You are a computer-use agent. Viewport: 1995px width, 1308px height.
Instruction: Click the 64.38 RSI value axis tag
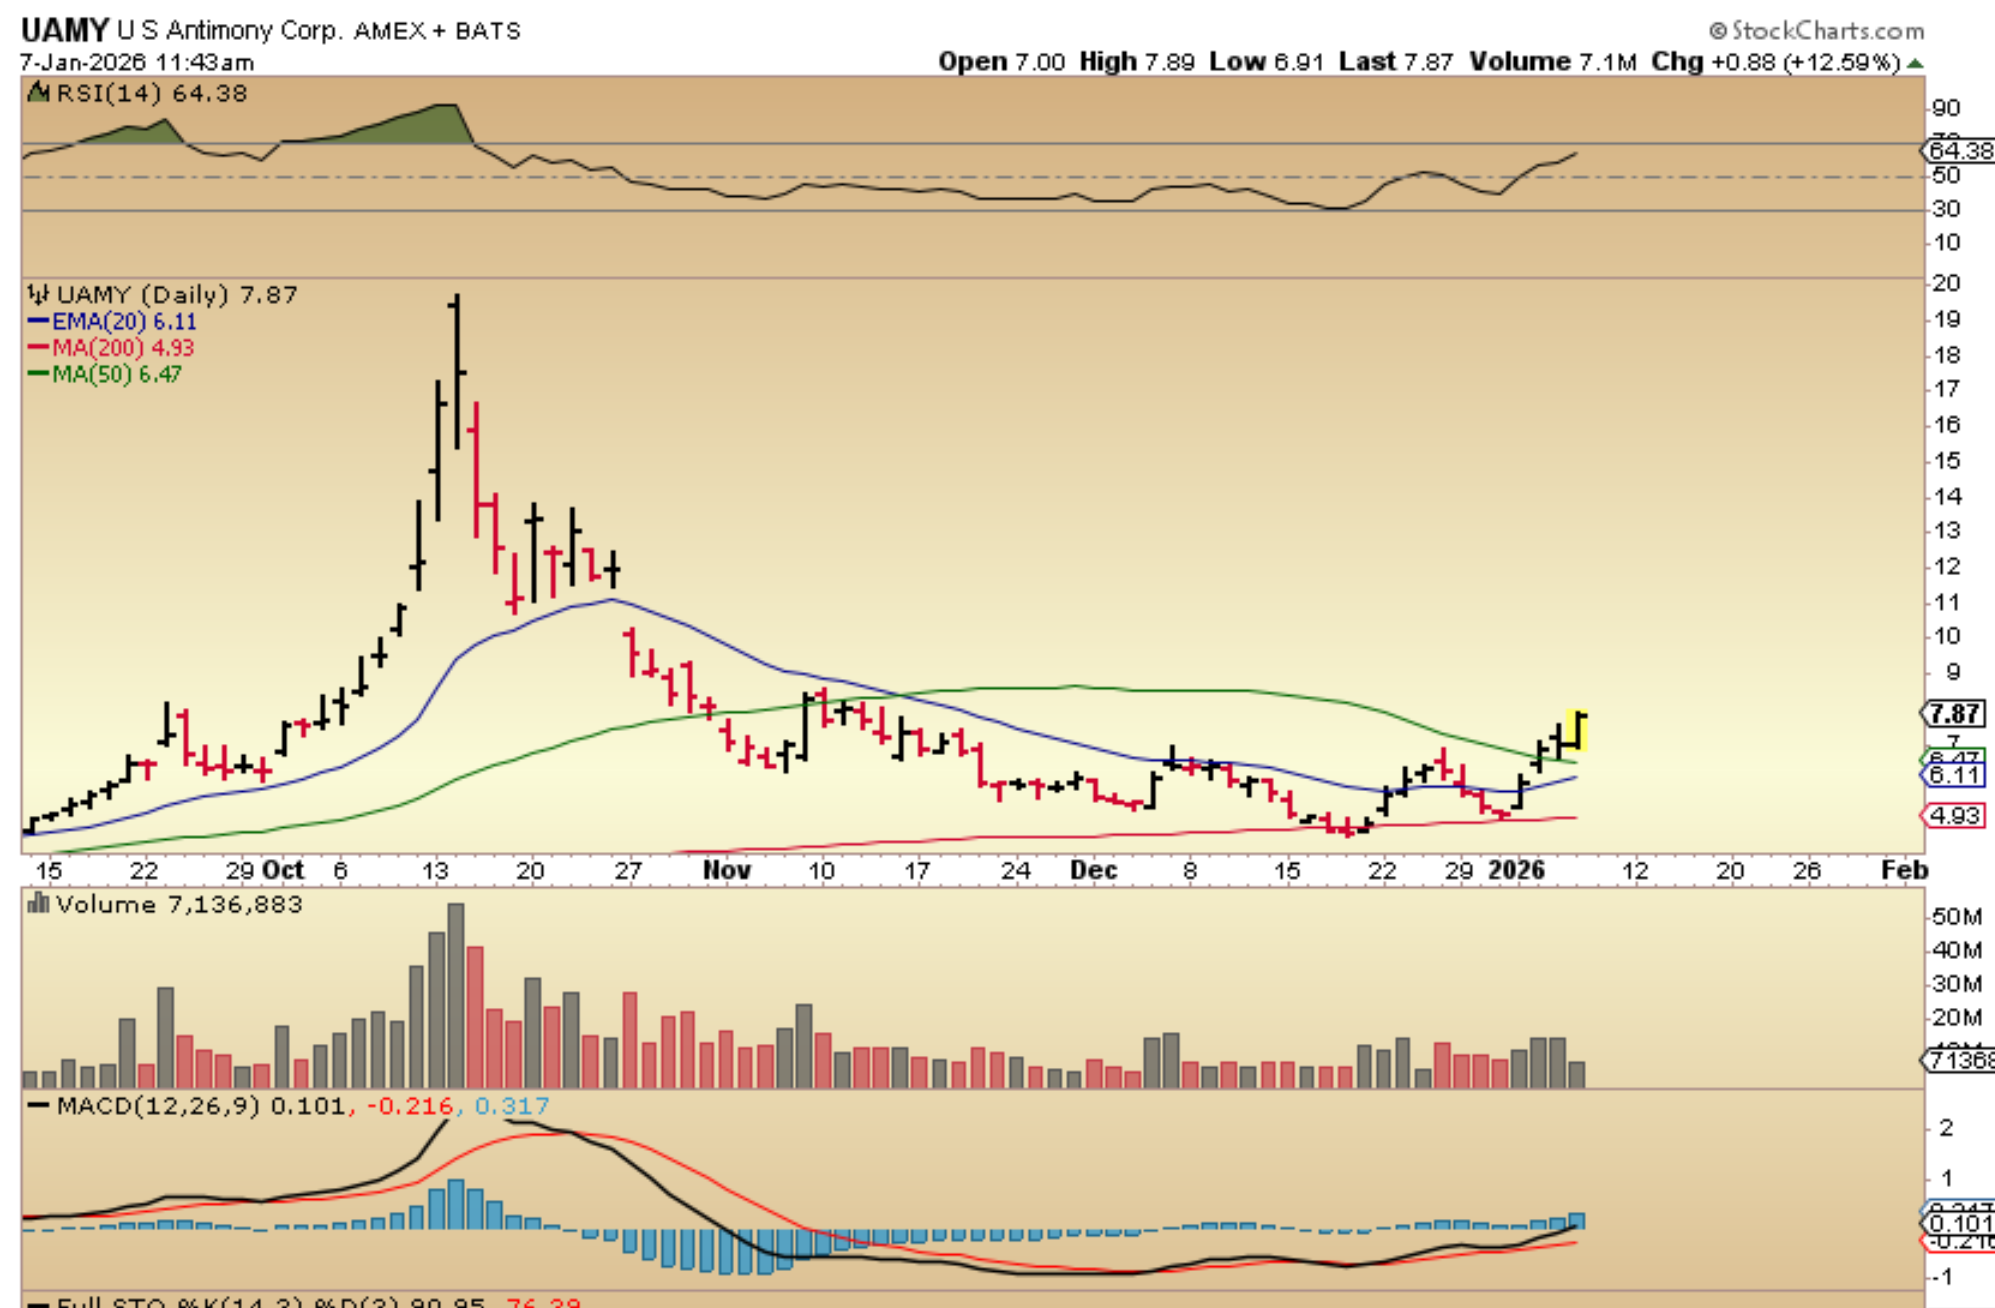pos(1958,151)
